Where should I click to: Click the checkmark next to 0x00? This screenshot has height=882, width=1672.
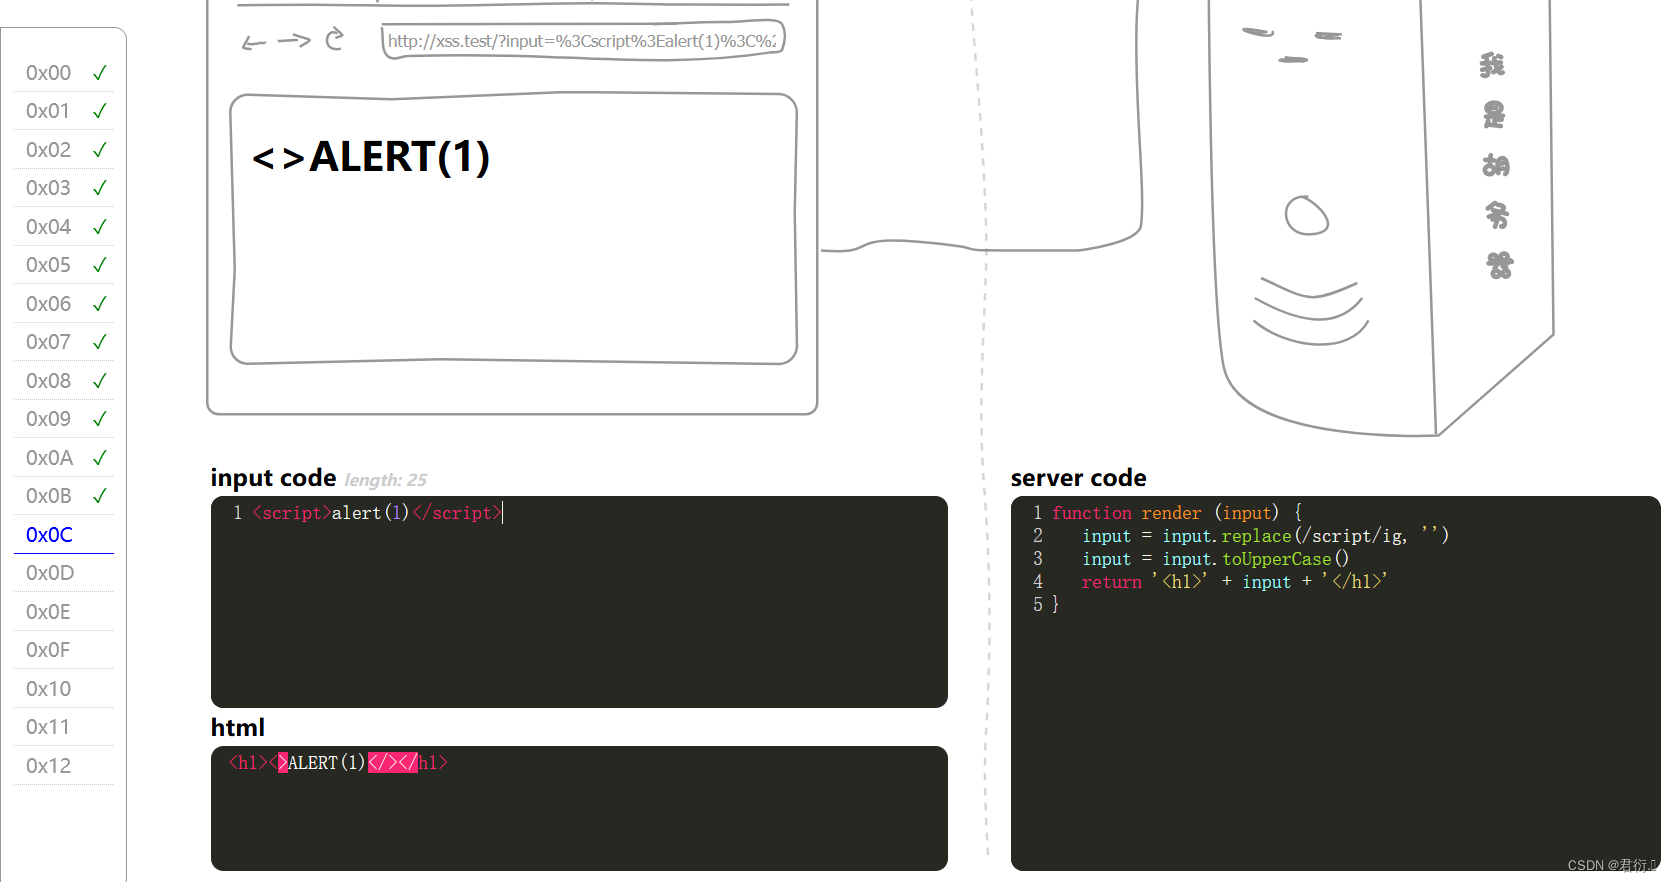click(100, 73)
